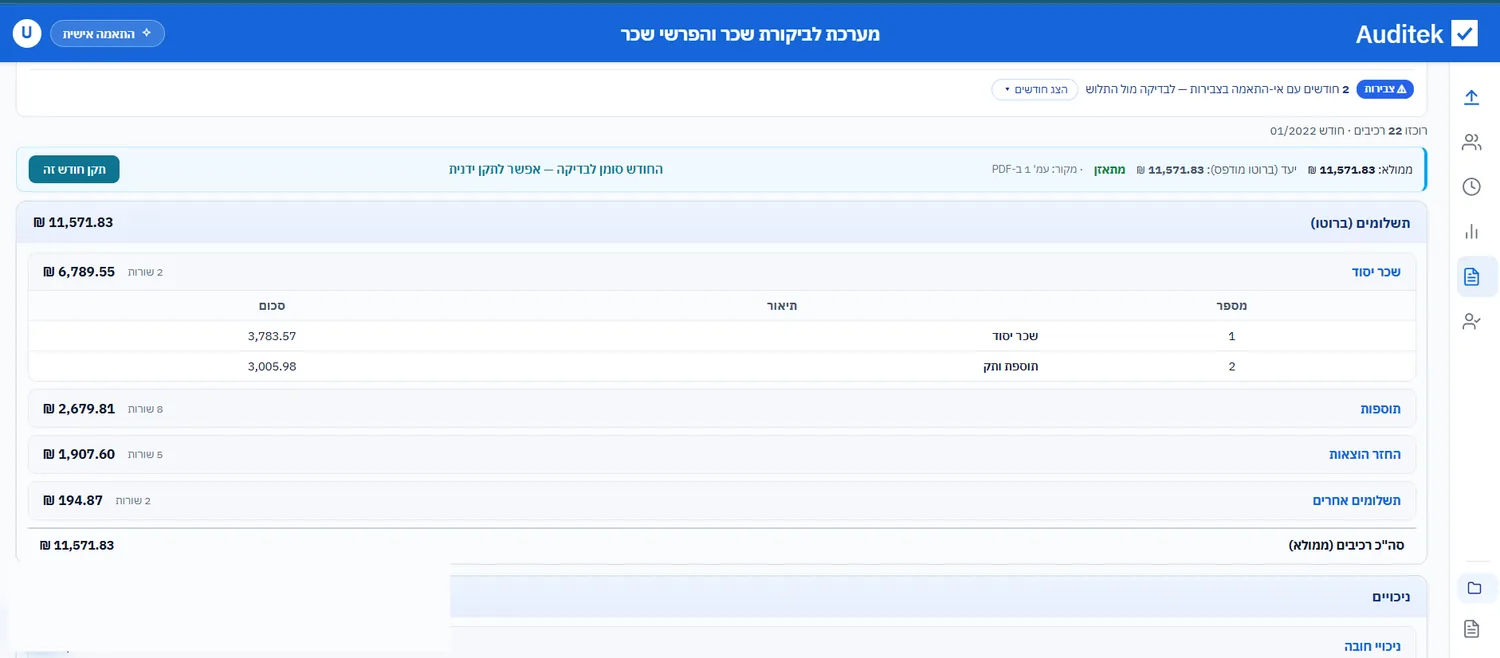This screenshot has width=1500, height=658.
Task: Toggle the 'ניכויים' section header
Action: (938, 596)
